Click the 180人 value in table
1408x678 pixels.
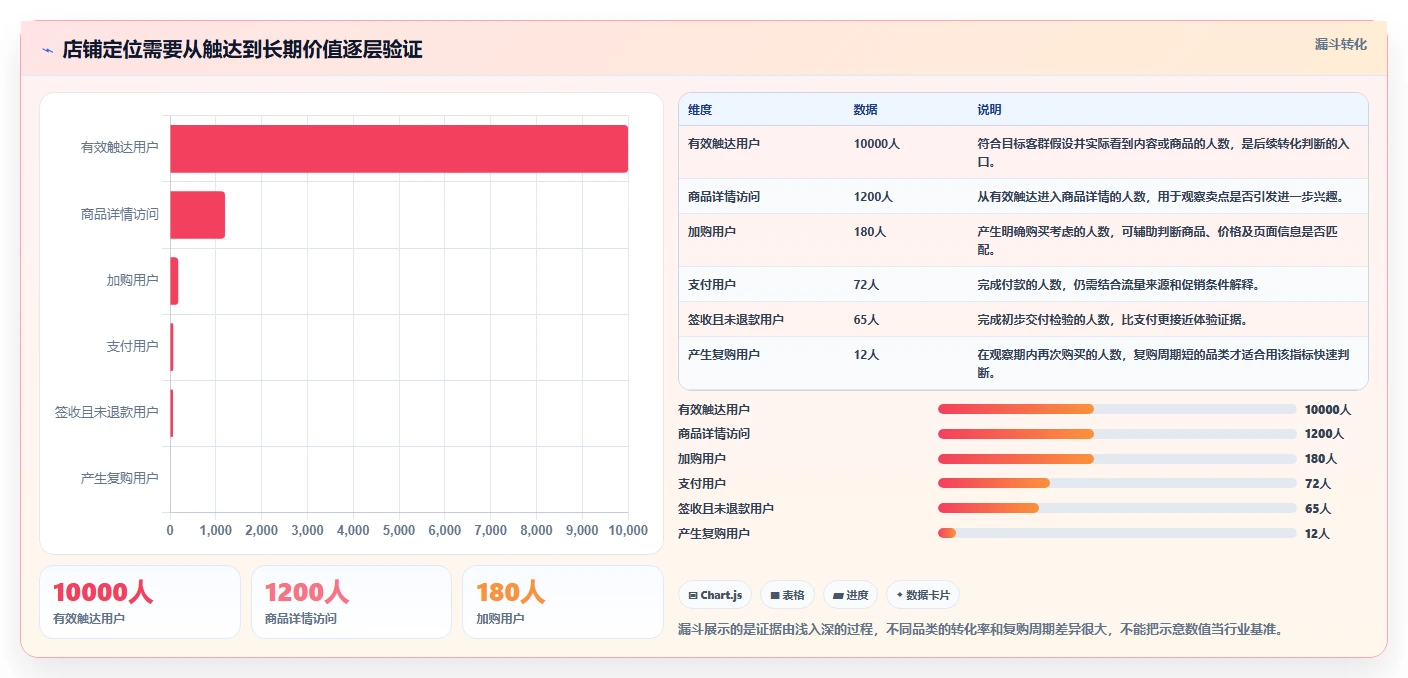[870, 232]
